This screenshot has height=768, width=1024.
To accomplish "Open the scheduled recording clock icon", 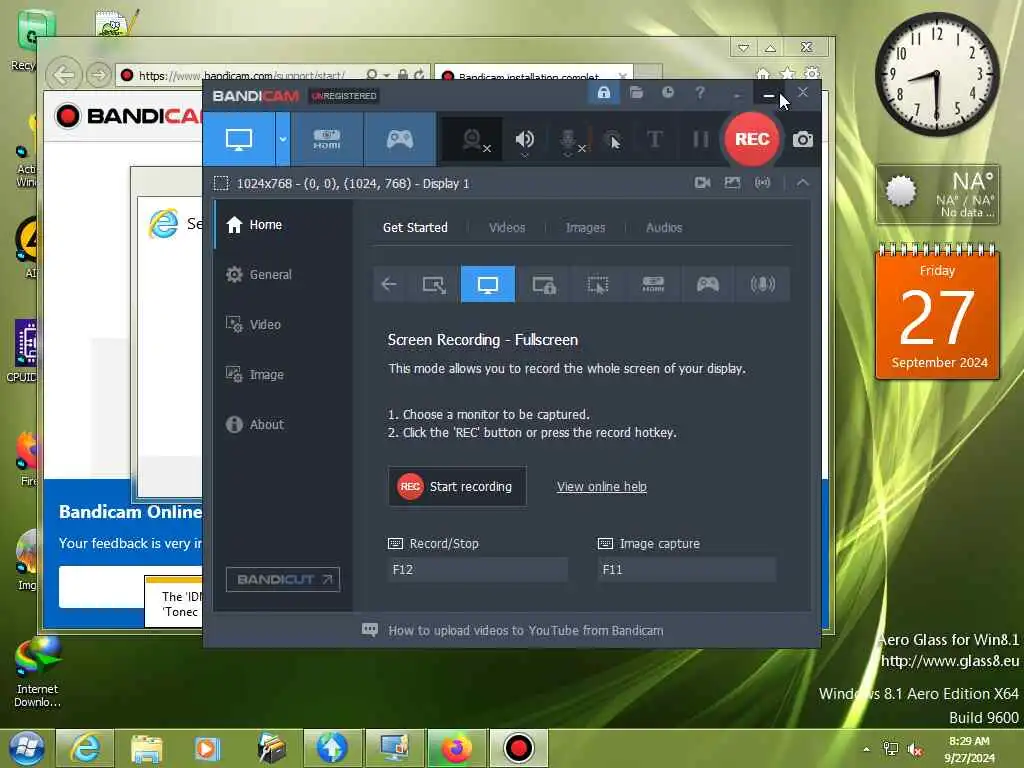I will click(667, 93).
